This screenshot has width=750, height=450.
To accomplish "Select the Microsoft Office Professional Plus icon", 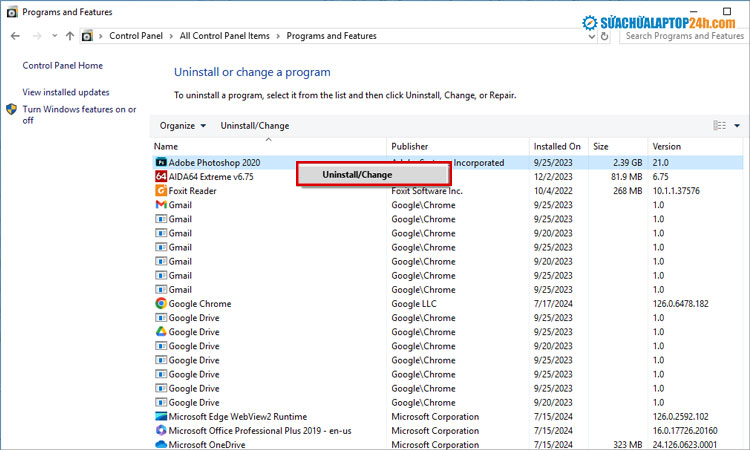I will tap(160, 431).
